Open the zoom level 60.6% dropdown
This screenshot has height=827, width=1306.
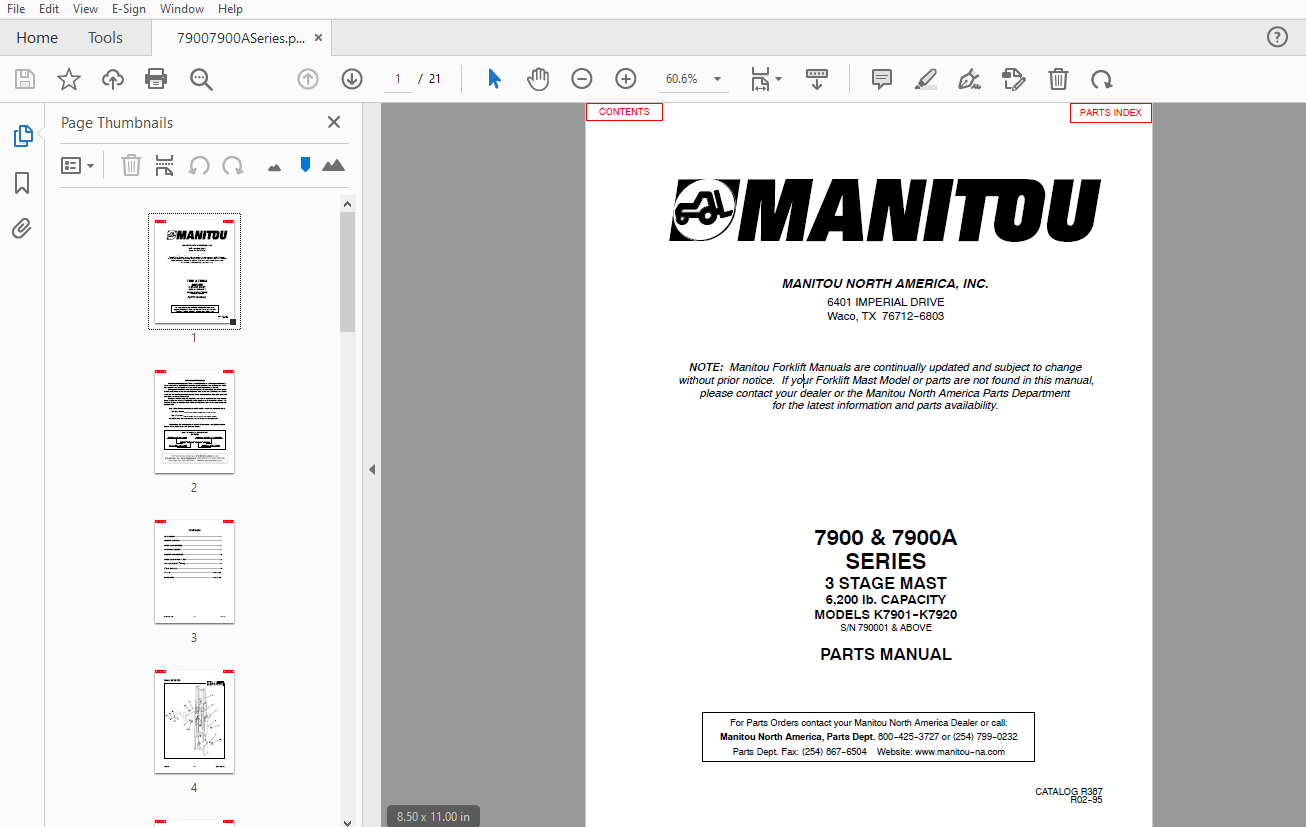click(694, 79)
